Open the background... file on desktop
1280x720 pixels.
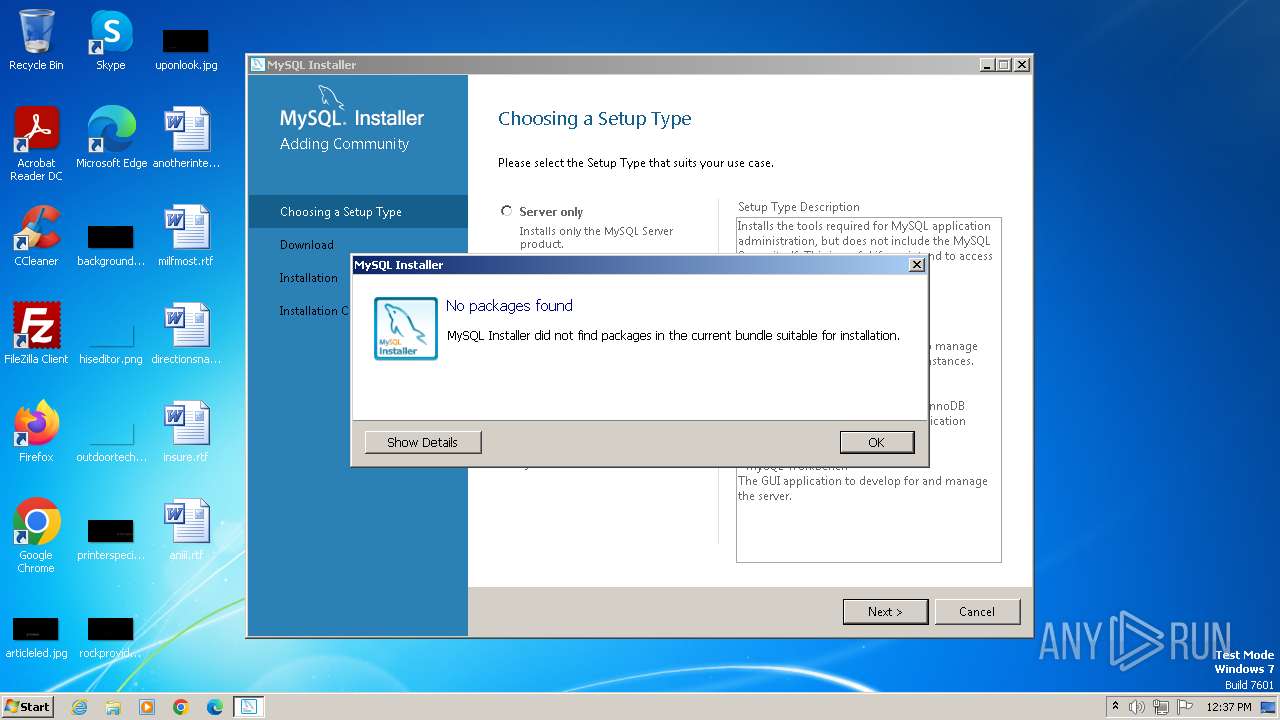[111, 245]
